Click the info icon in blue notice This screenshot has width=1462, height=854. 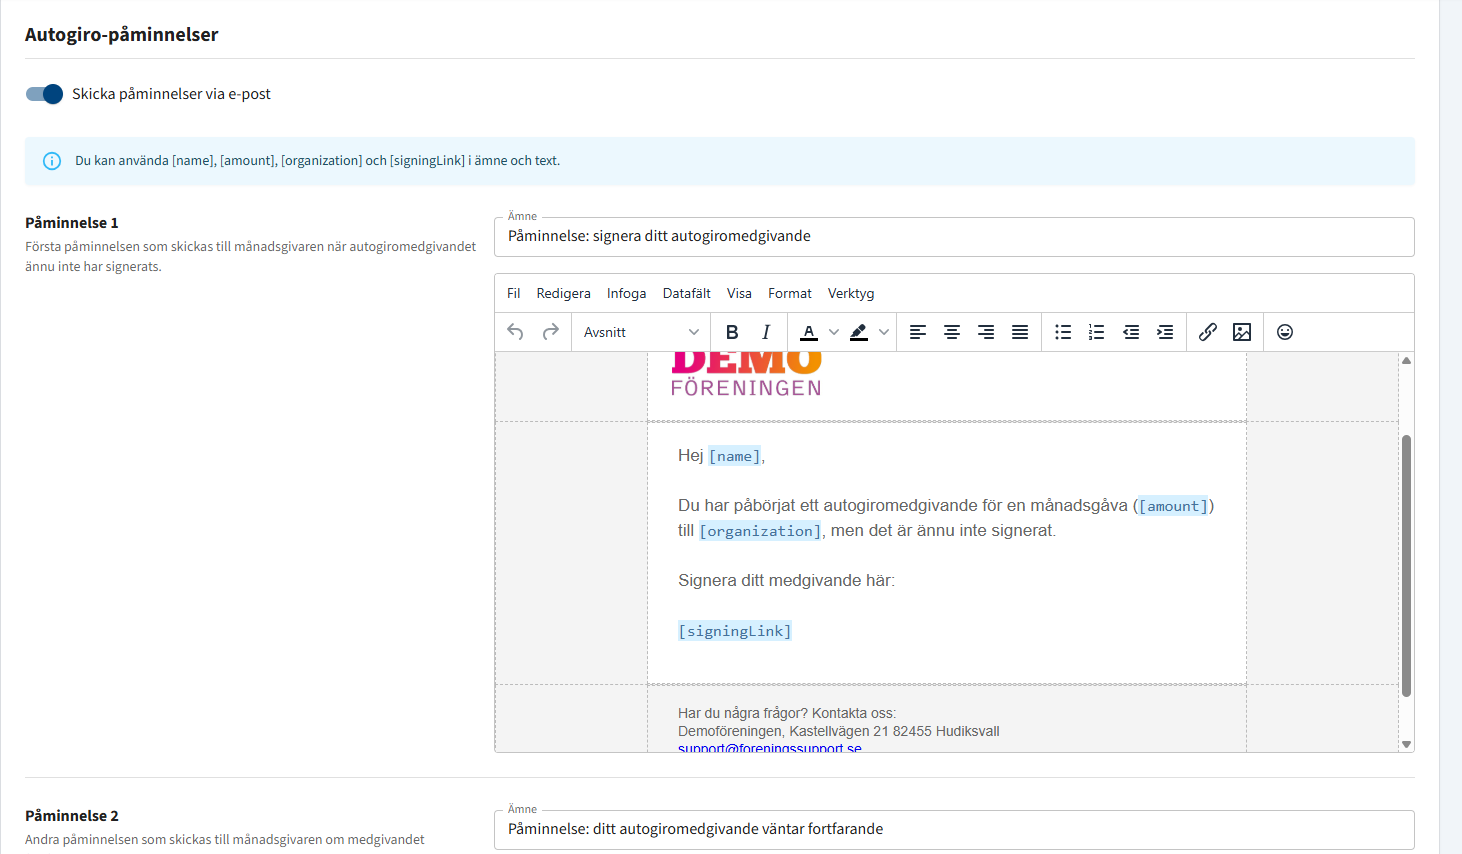52,161
